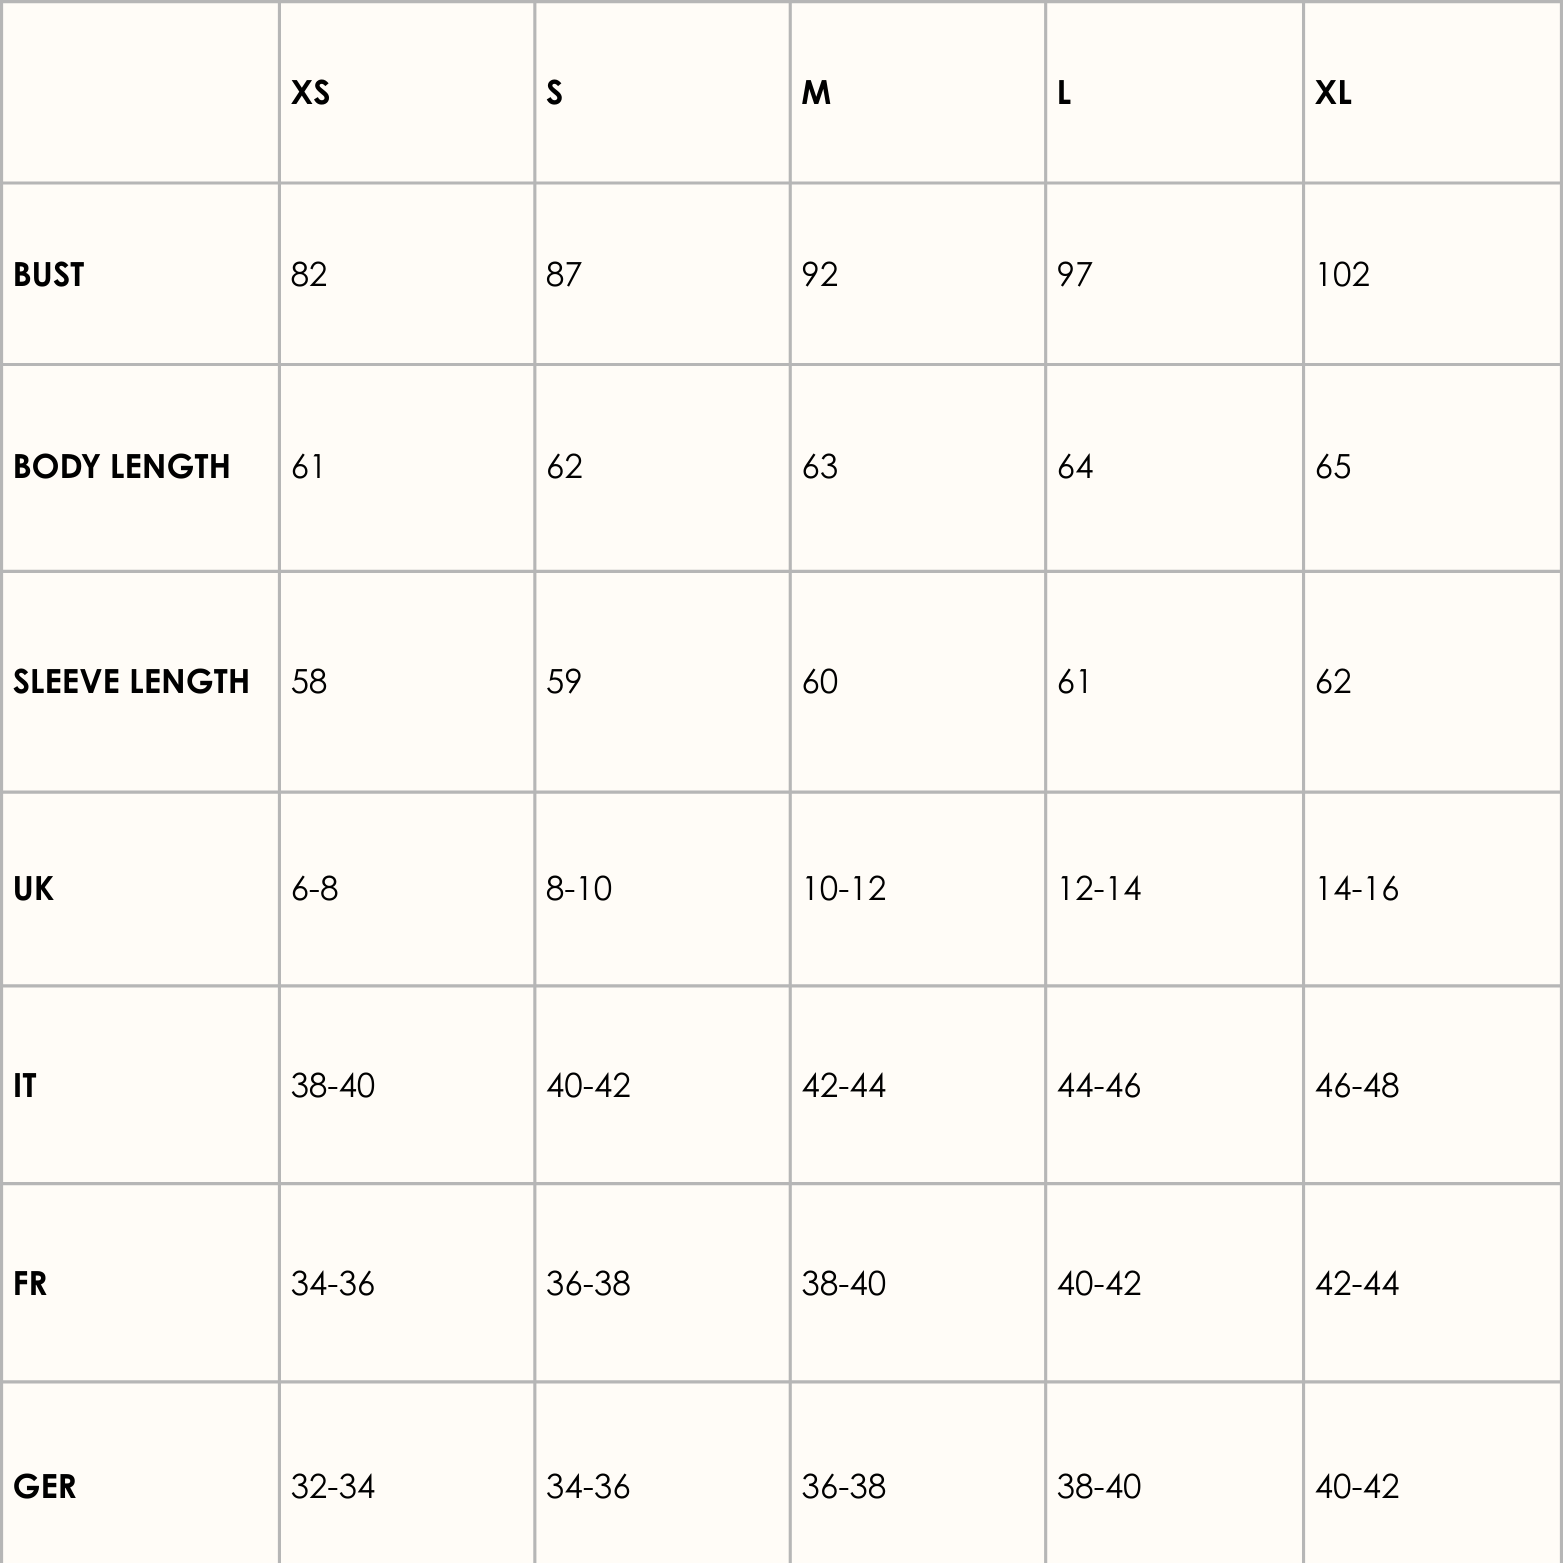Select the IT row label
1563x1563 pixels.
tap(25, 1086)
